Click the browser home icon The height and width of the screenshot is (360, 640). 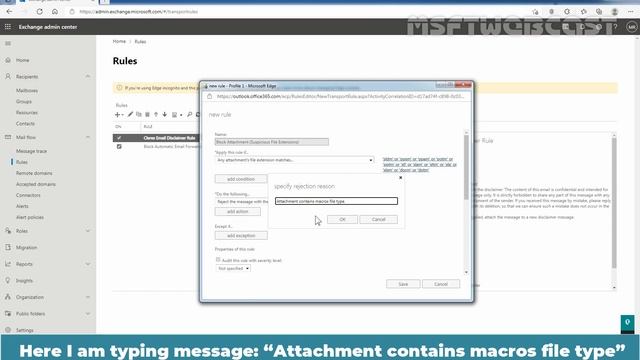(55, 12)
